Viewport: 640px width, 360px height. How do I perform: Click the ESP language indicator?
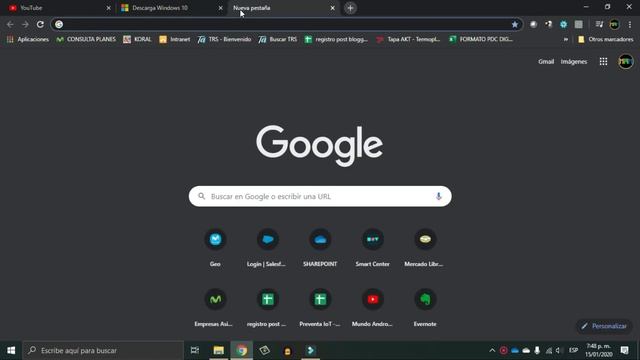pos(573,350)
